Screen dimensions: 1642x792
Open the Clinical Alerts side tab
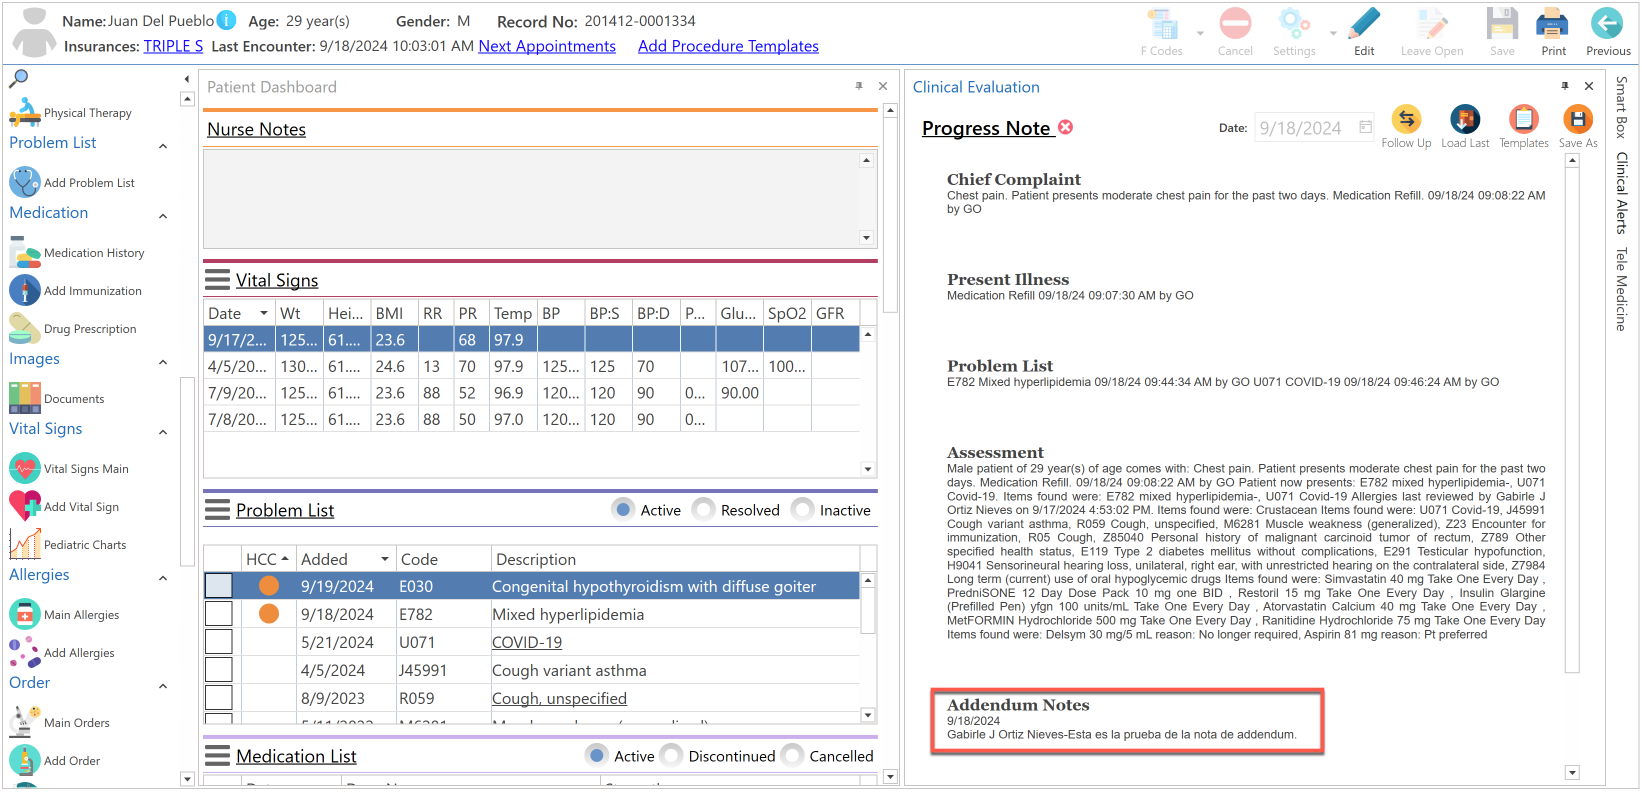(x=1621, y=193)
